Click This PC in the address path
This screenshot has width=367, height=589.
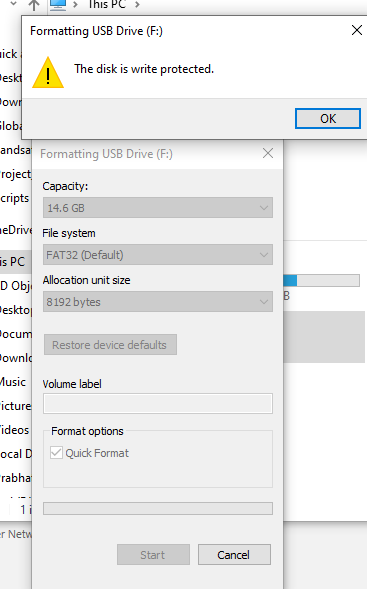[107, 5]
